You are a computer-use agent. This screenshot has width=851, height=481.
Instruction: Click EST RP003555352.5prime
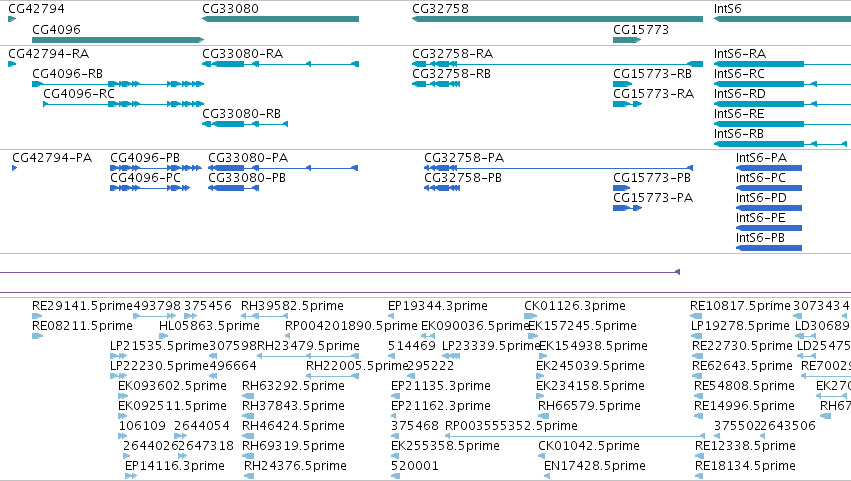click(511, 426)
